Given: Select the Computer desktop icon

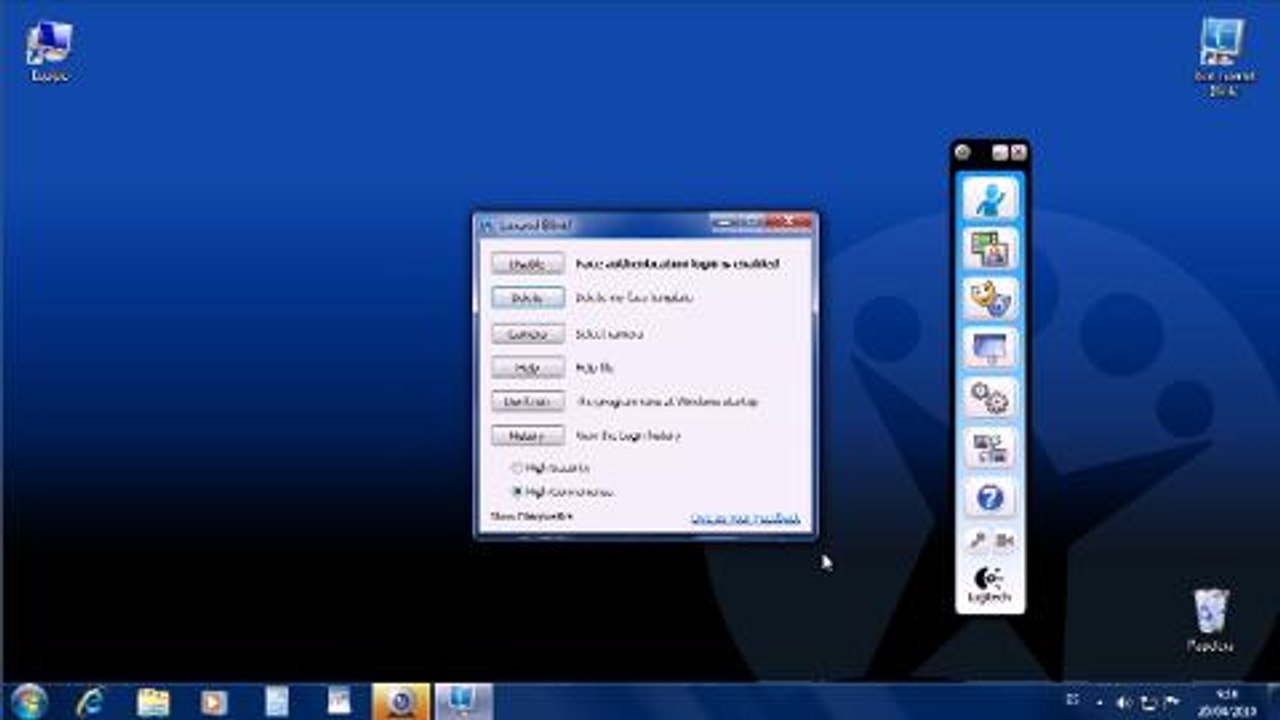Looking at the screenshot, I should pos(49,51).
